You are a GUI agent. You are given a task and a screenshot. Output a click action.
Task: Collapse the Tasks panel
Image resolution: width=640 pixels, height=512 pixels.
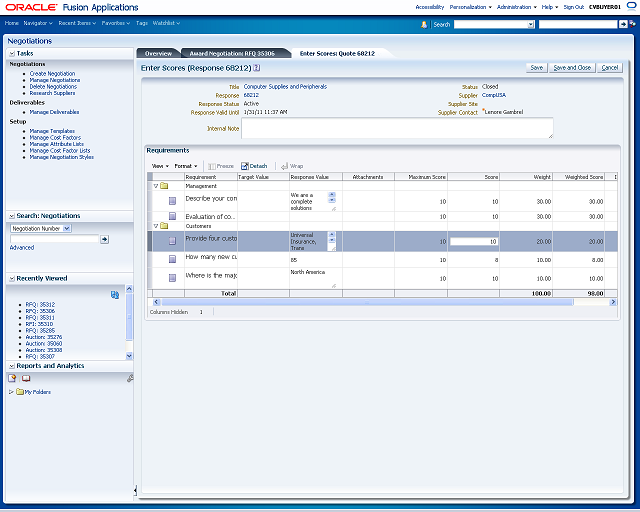12,54
